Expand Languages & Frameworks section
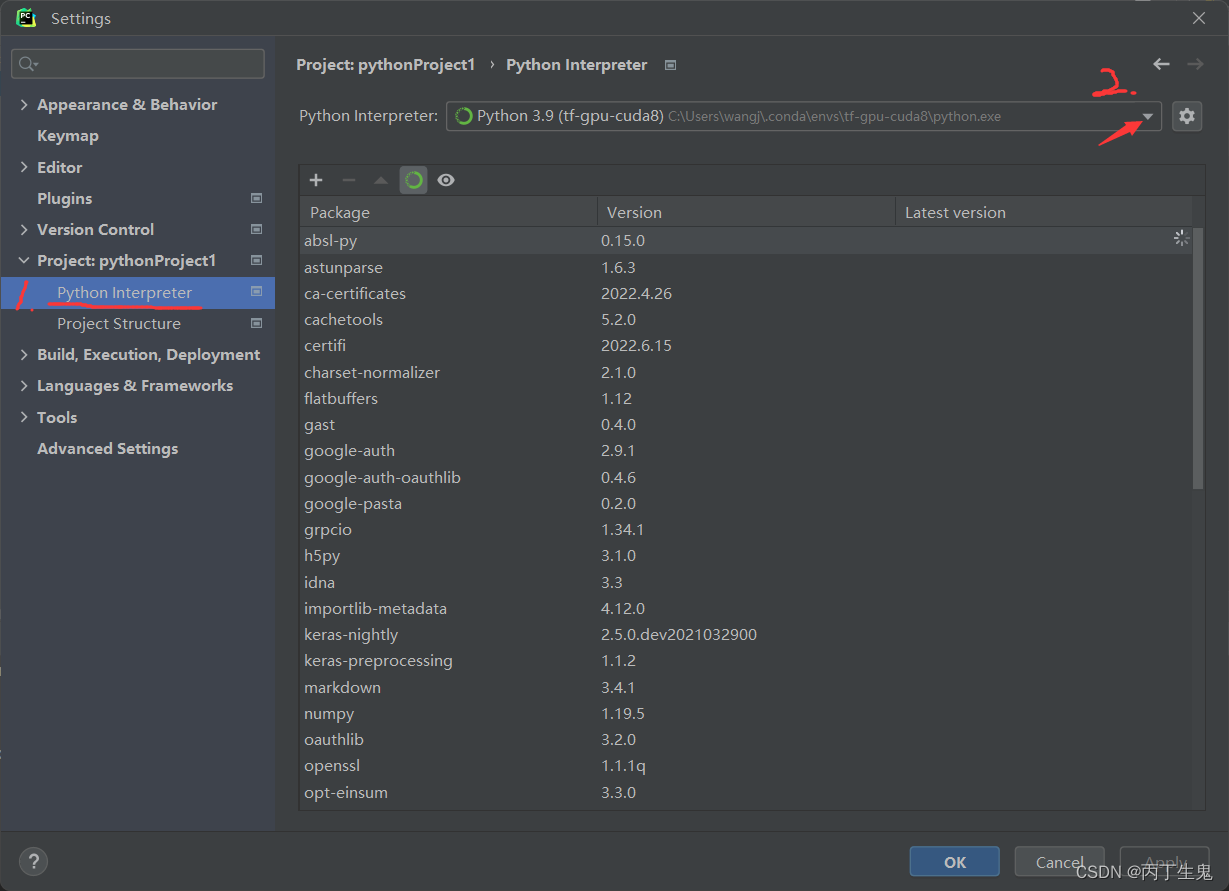 24,386
